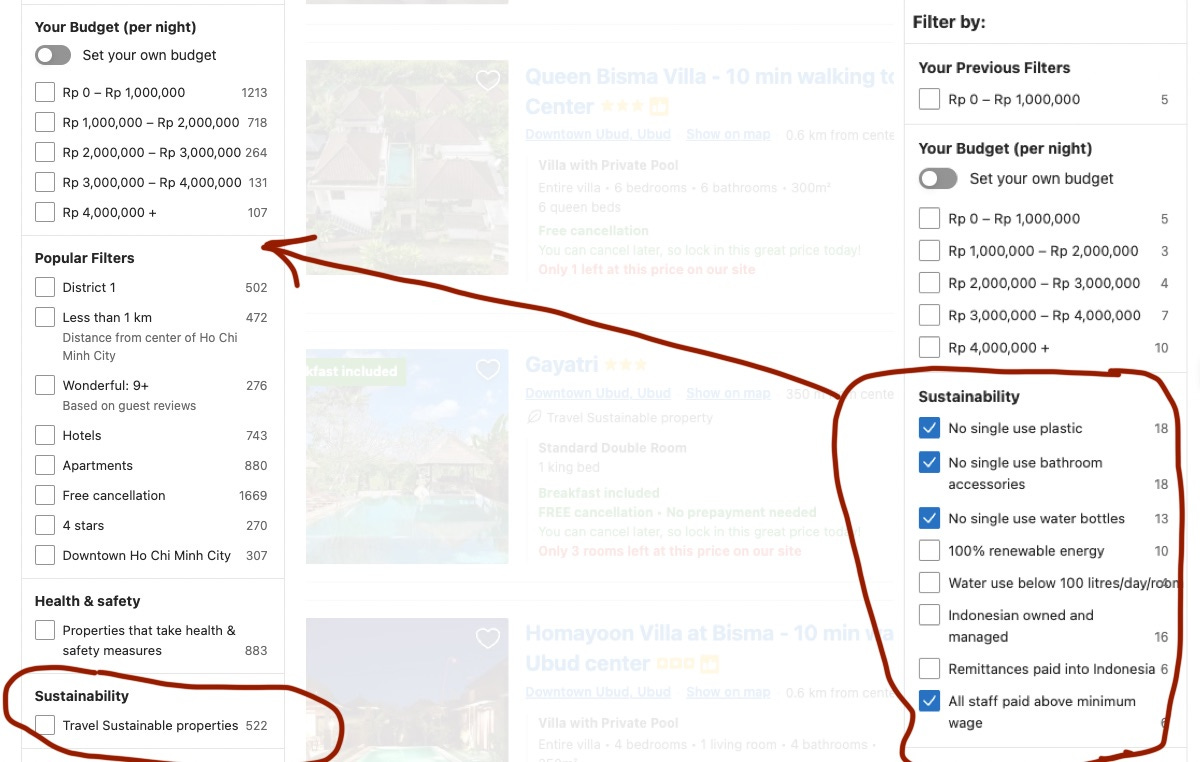Image resolution: width=1200 pixels, height=762 pixels.
Task: Check Rp 3,000,000 – Rp 4,000,000 with 7 properties
Action: pos(929,315)
